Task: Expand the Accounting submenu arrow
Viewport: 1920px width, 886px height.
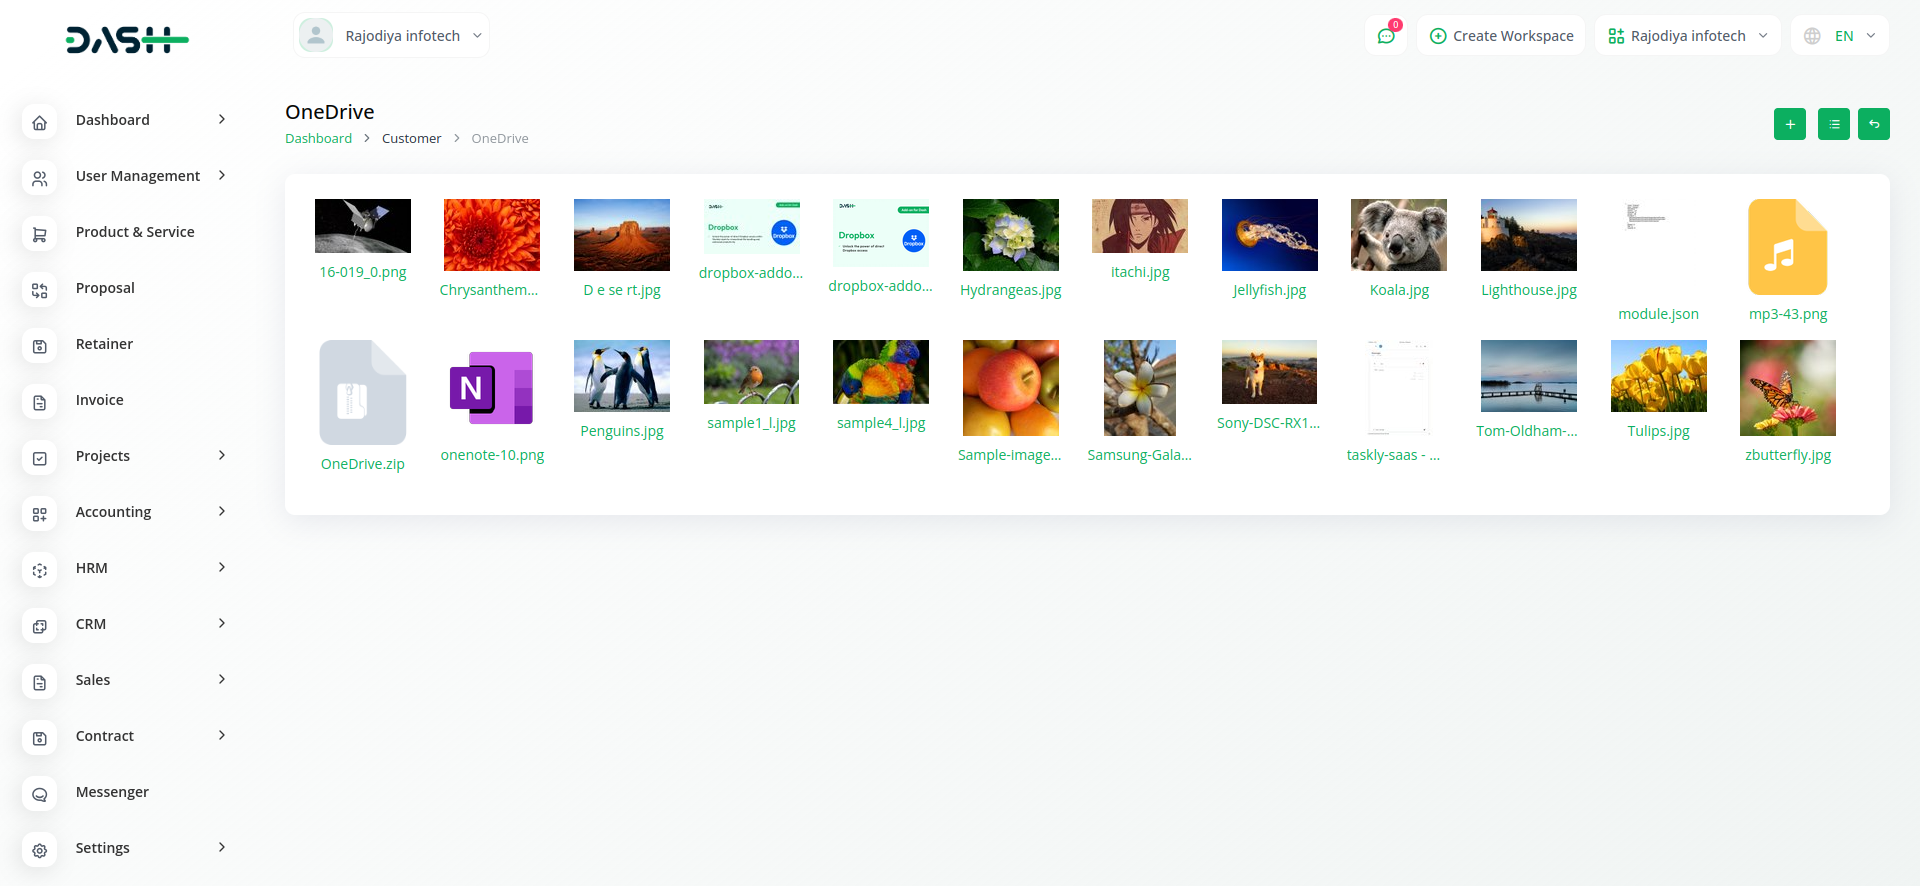Action: click(222, 512)
